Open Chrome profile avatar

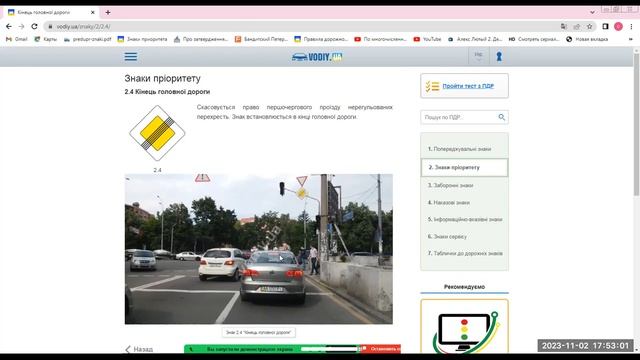tap(618, 27)
